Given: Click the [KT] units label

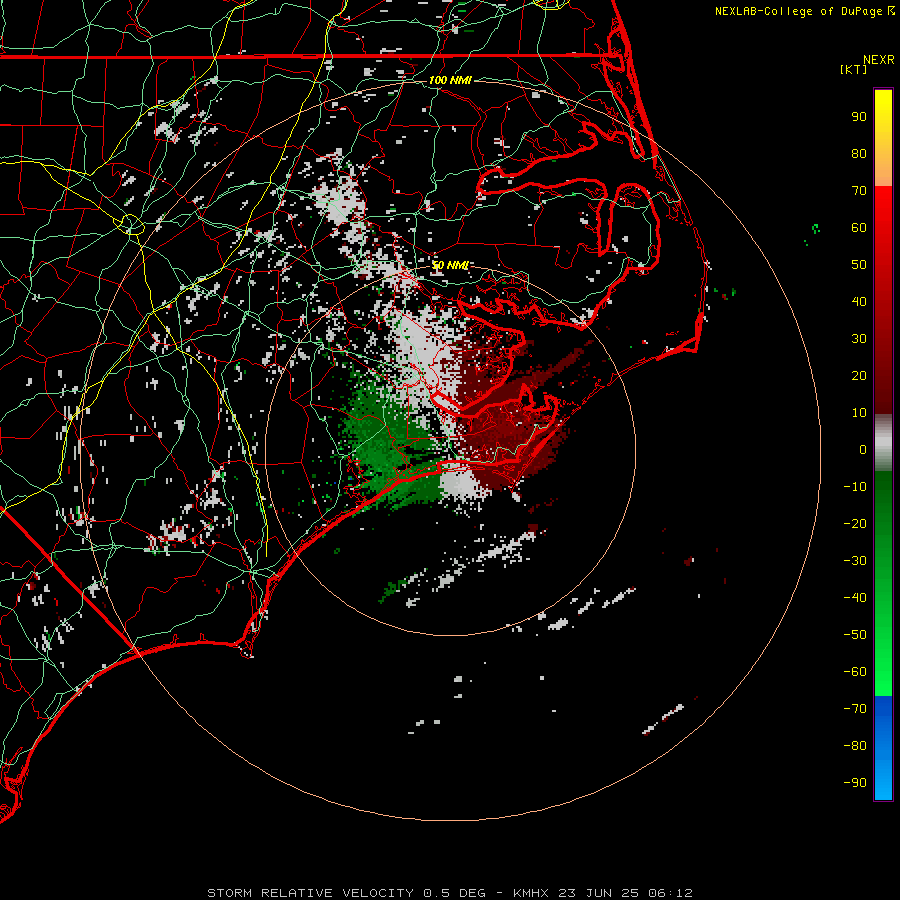Looking at the screenshot, I should tap(854, 69).
